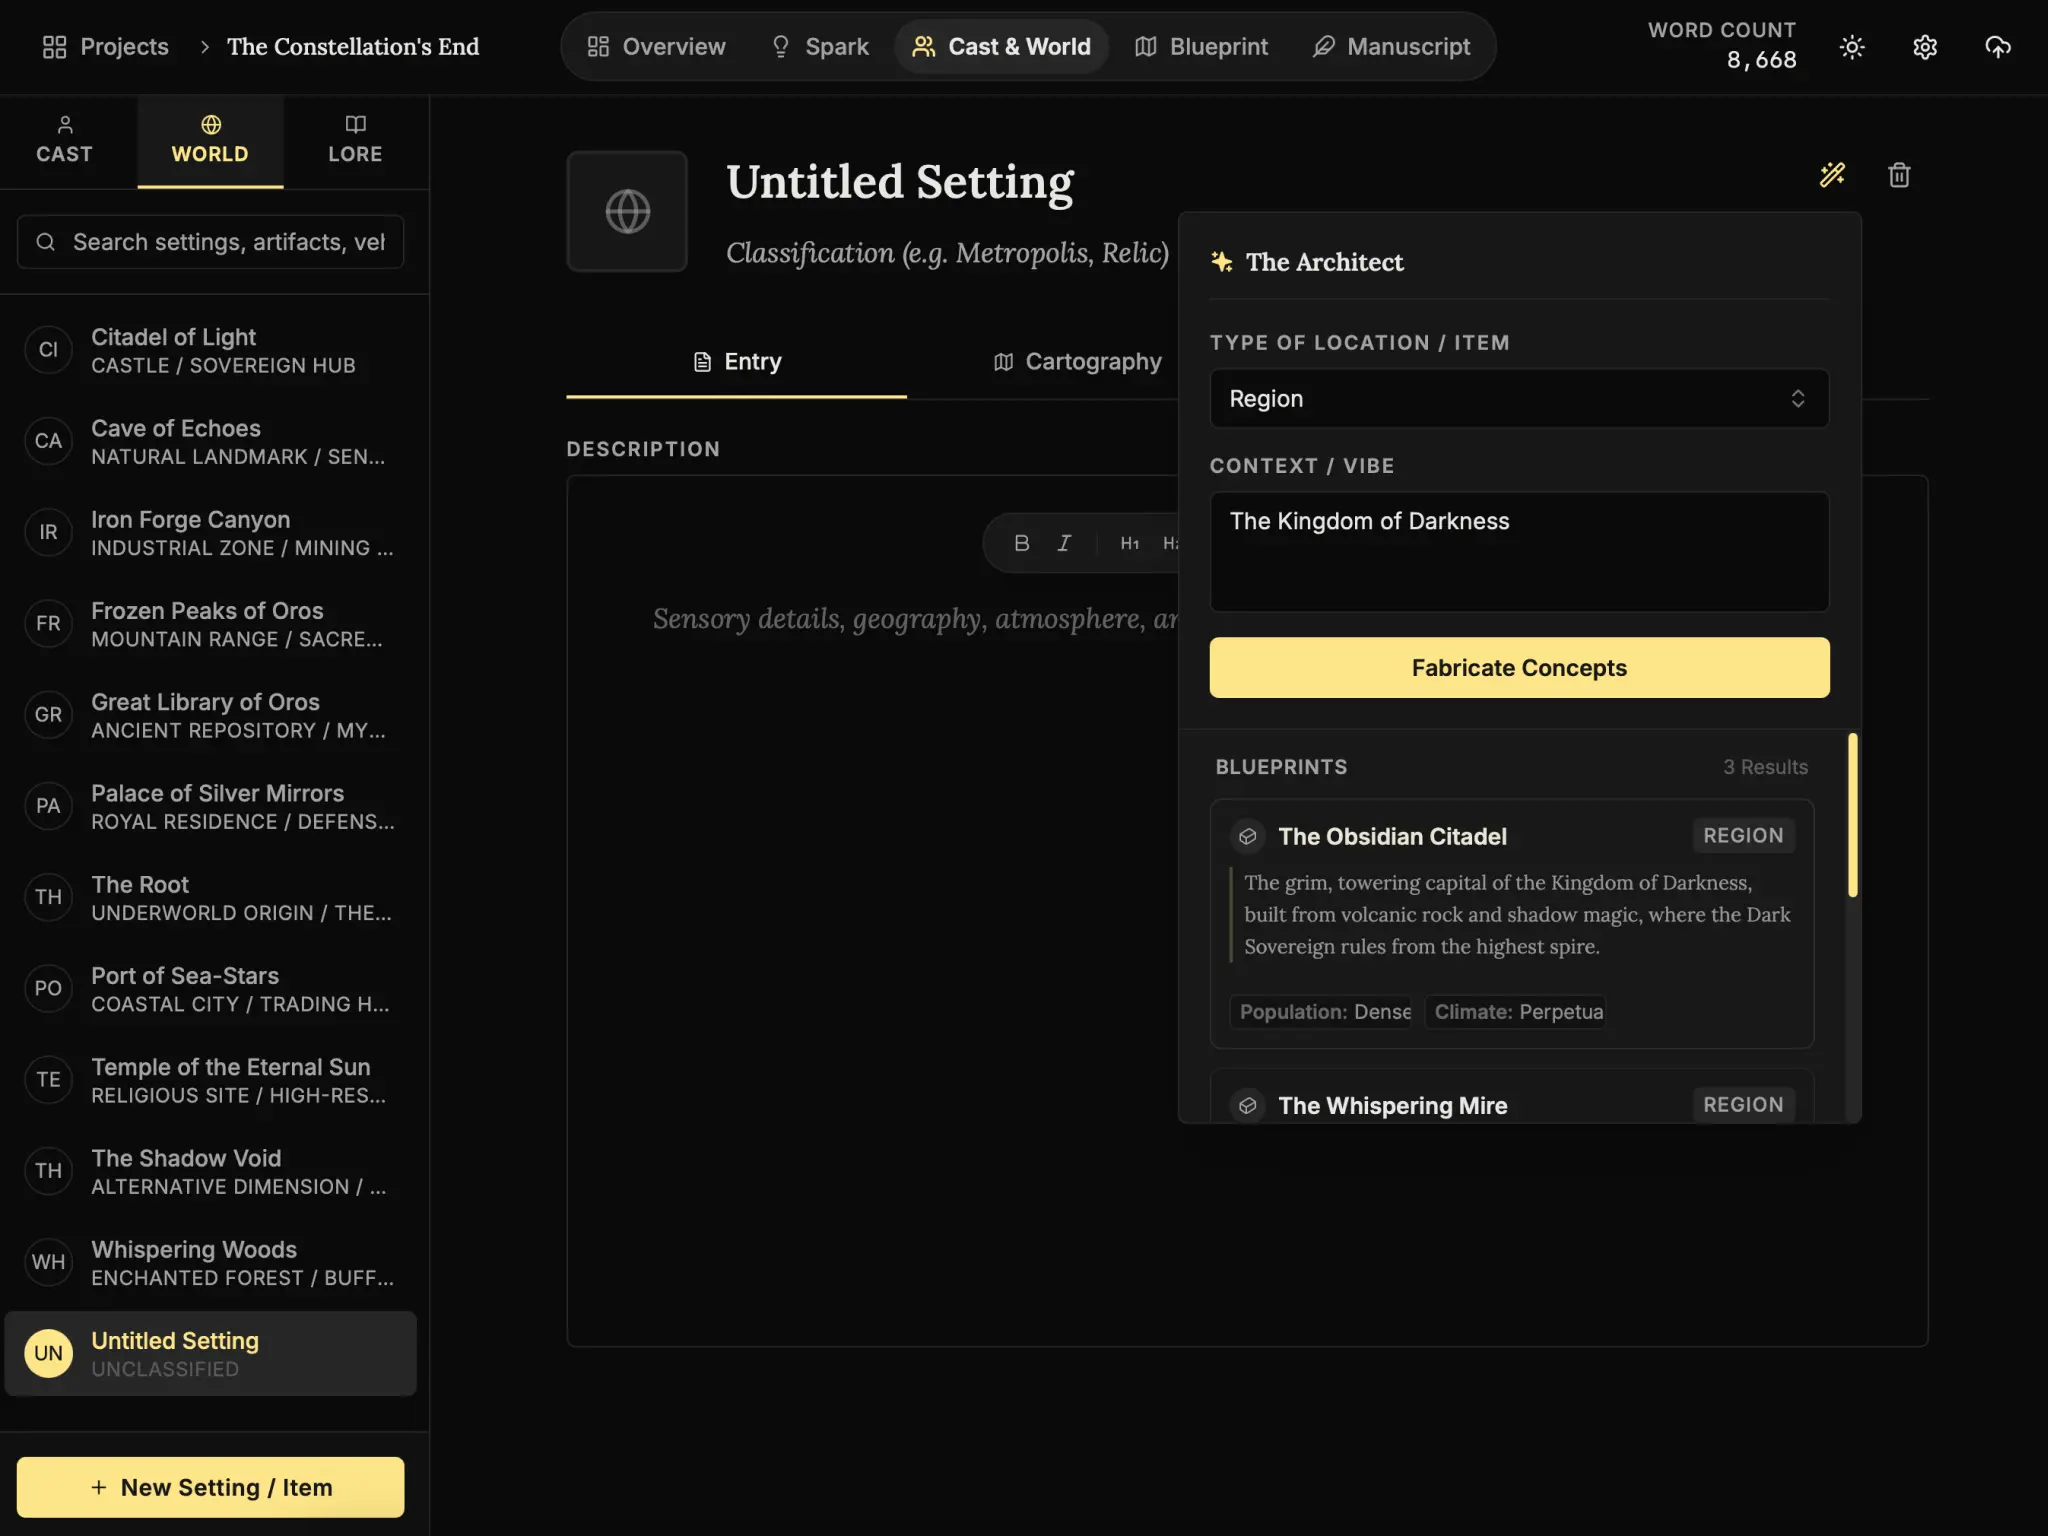Click the search magnifier icon in the sidebar

(46, 241)
